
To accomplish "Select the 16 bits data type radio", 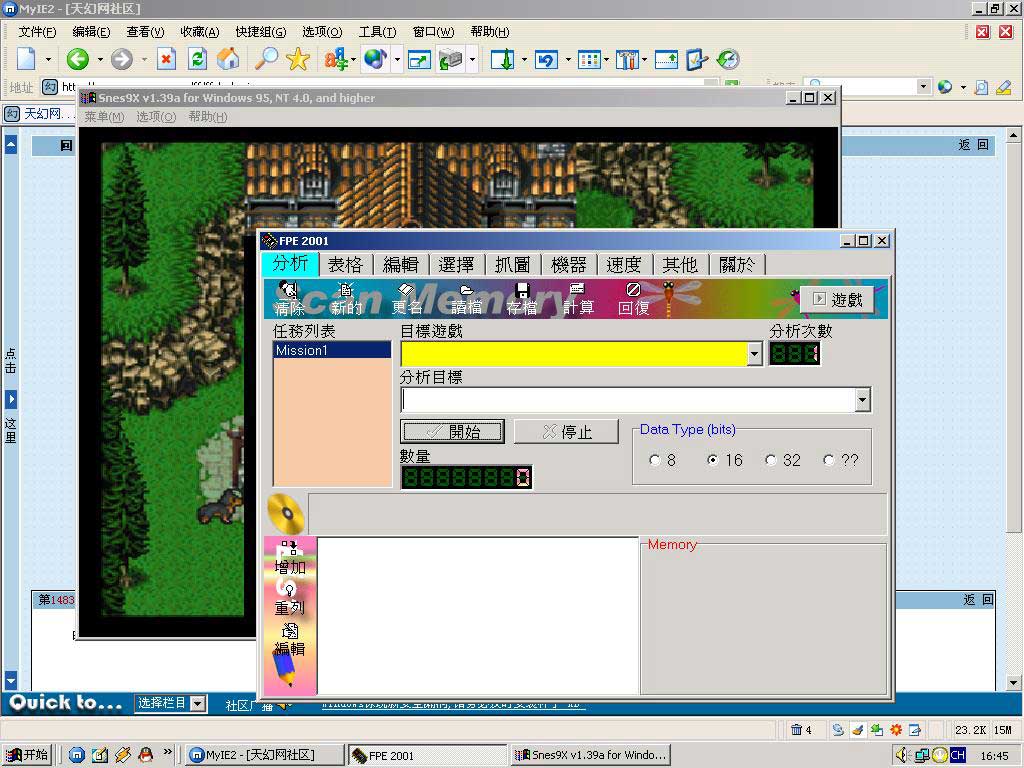I will 712,460.
